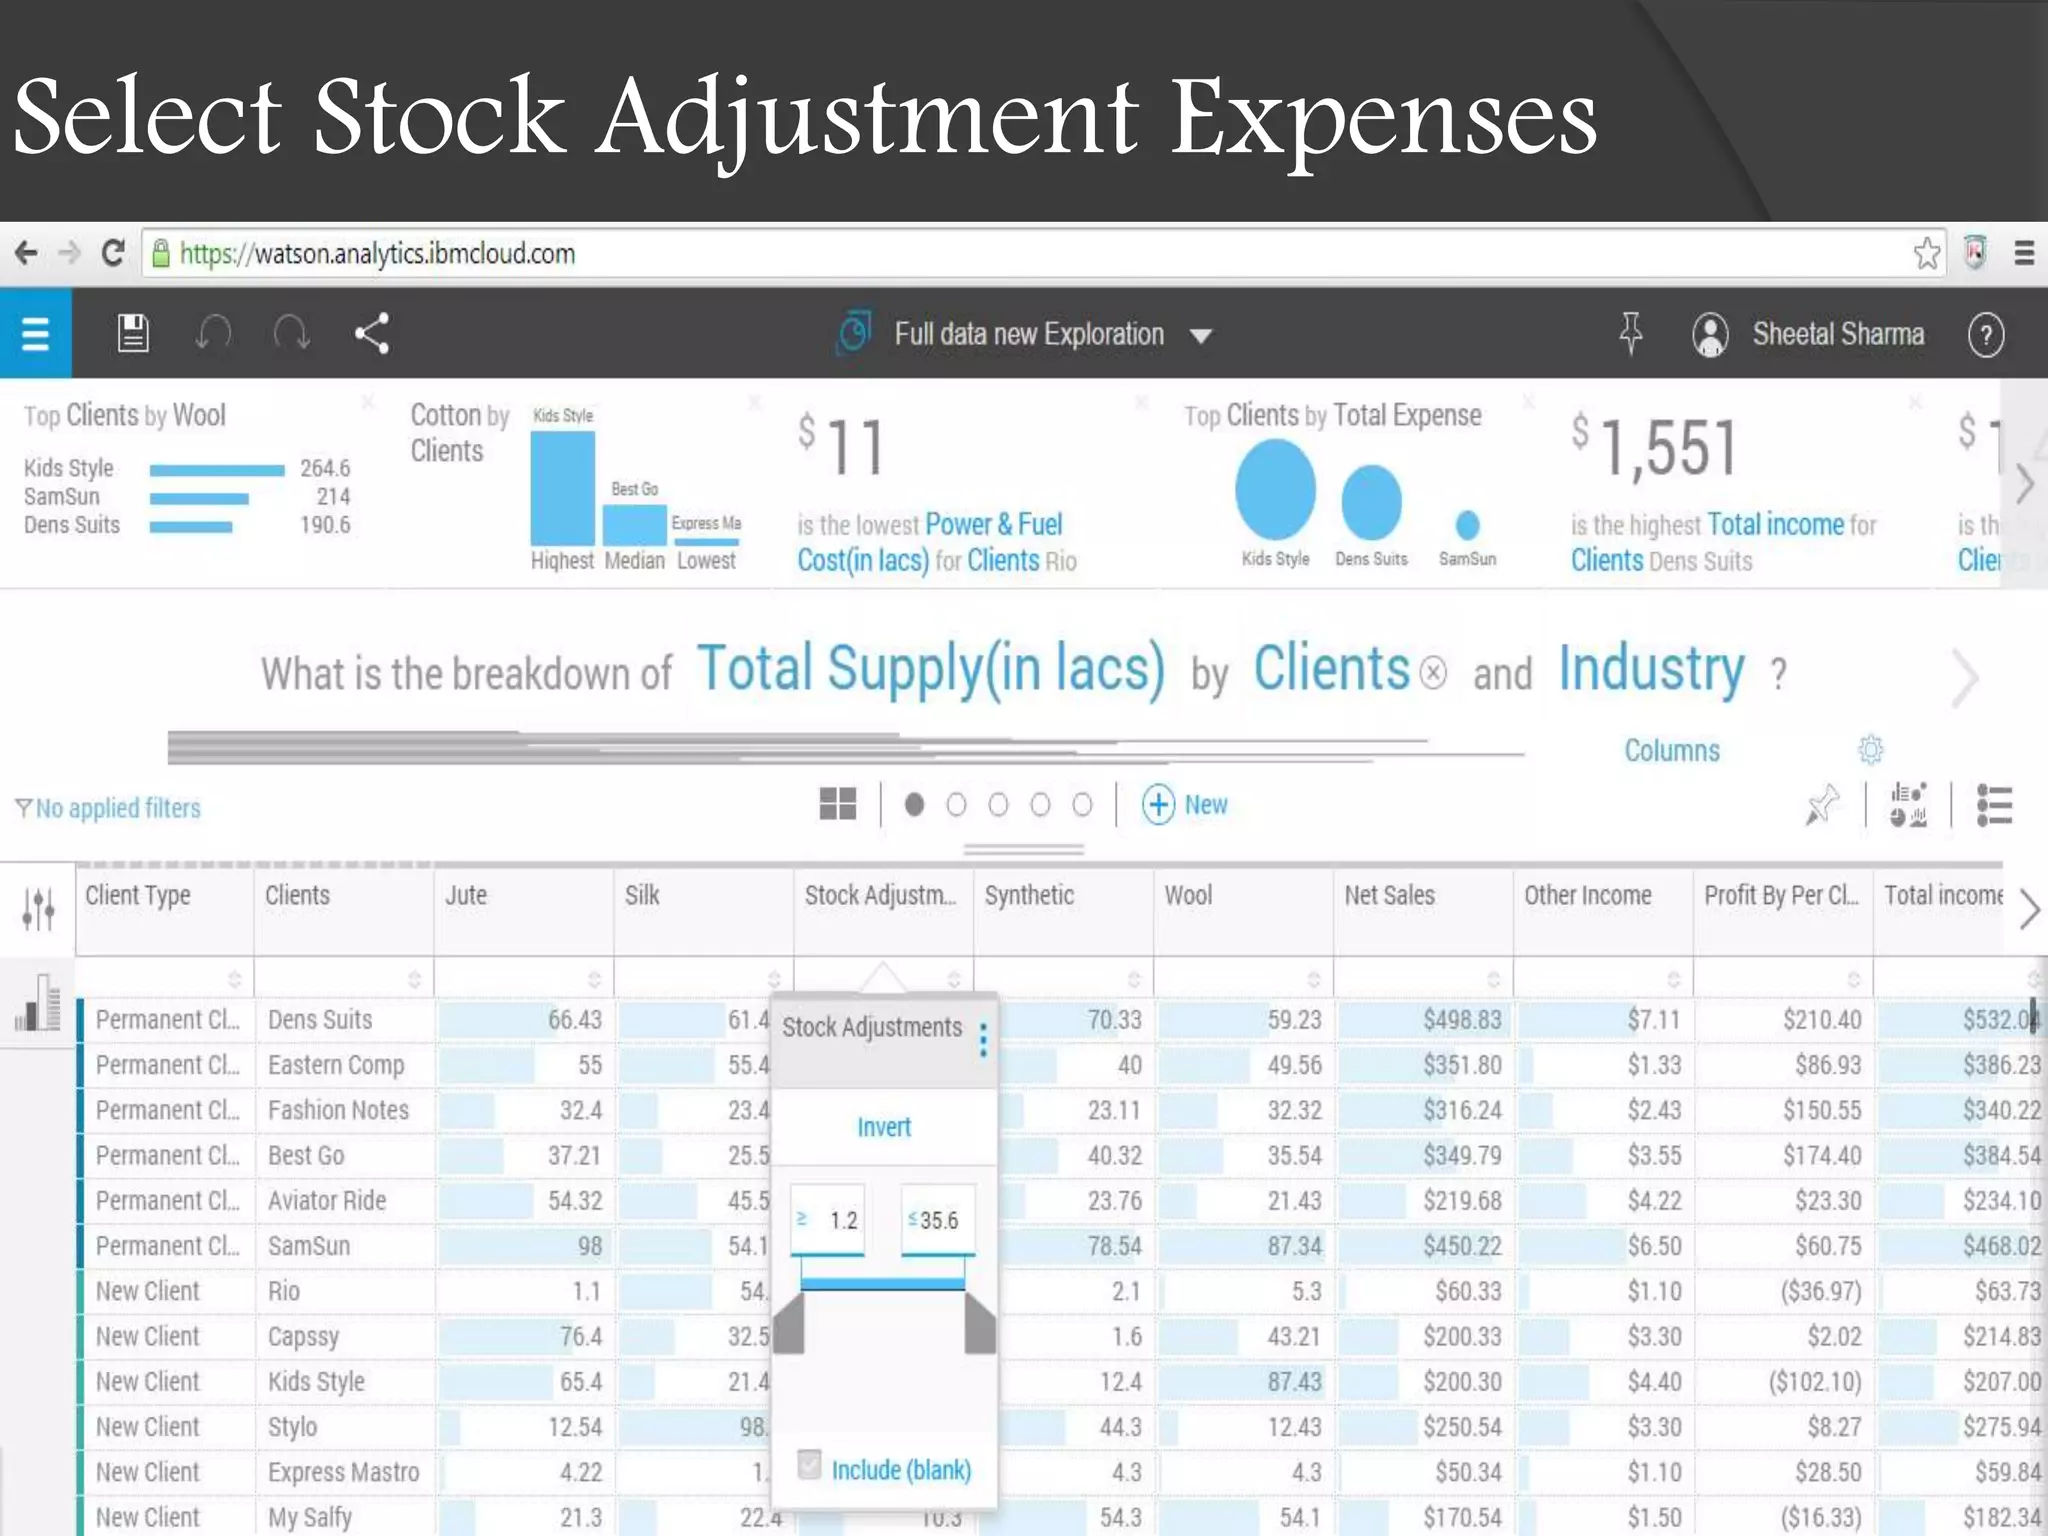Save the exploration with the floppy icon
2048x1536 pixels.
133,334
